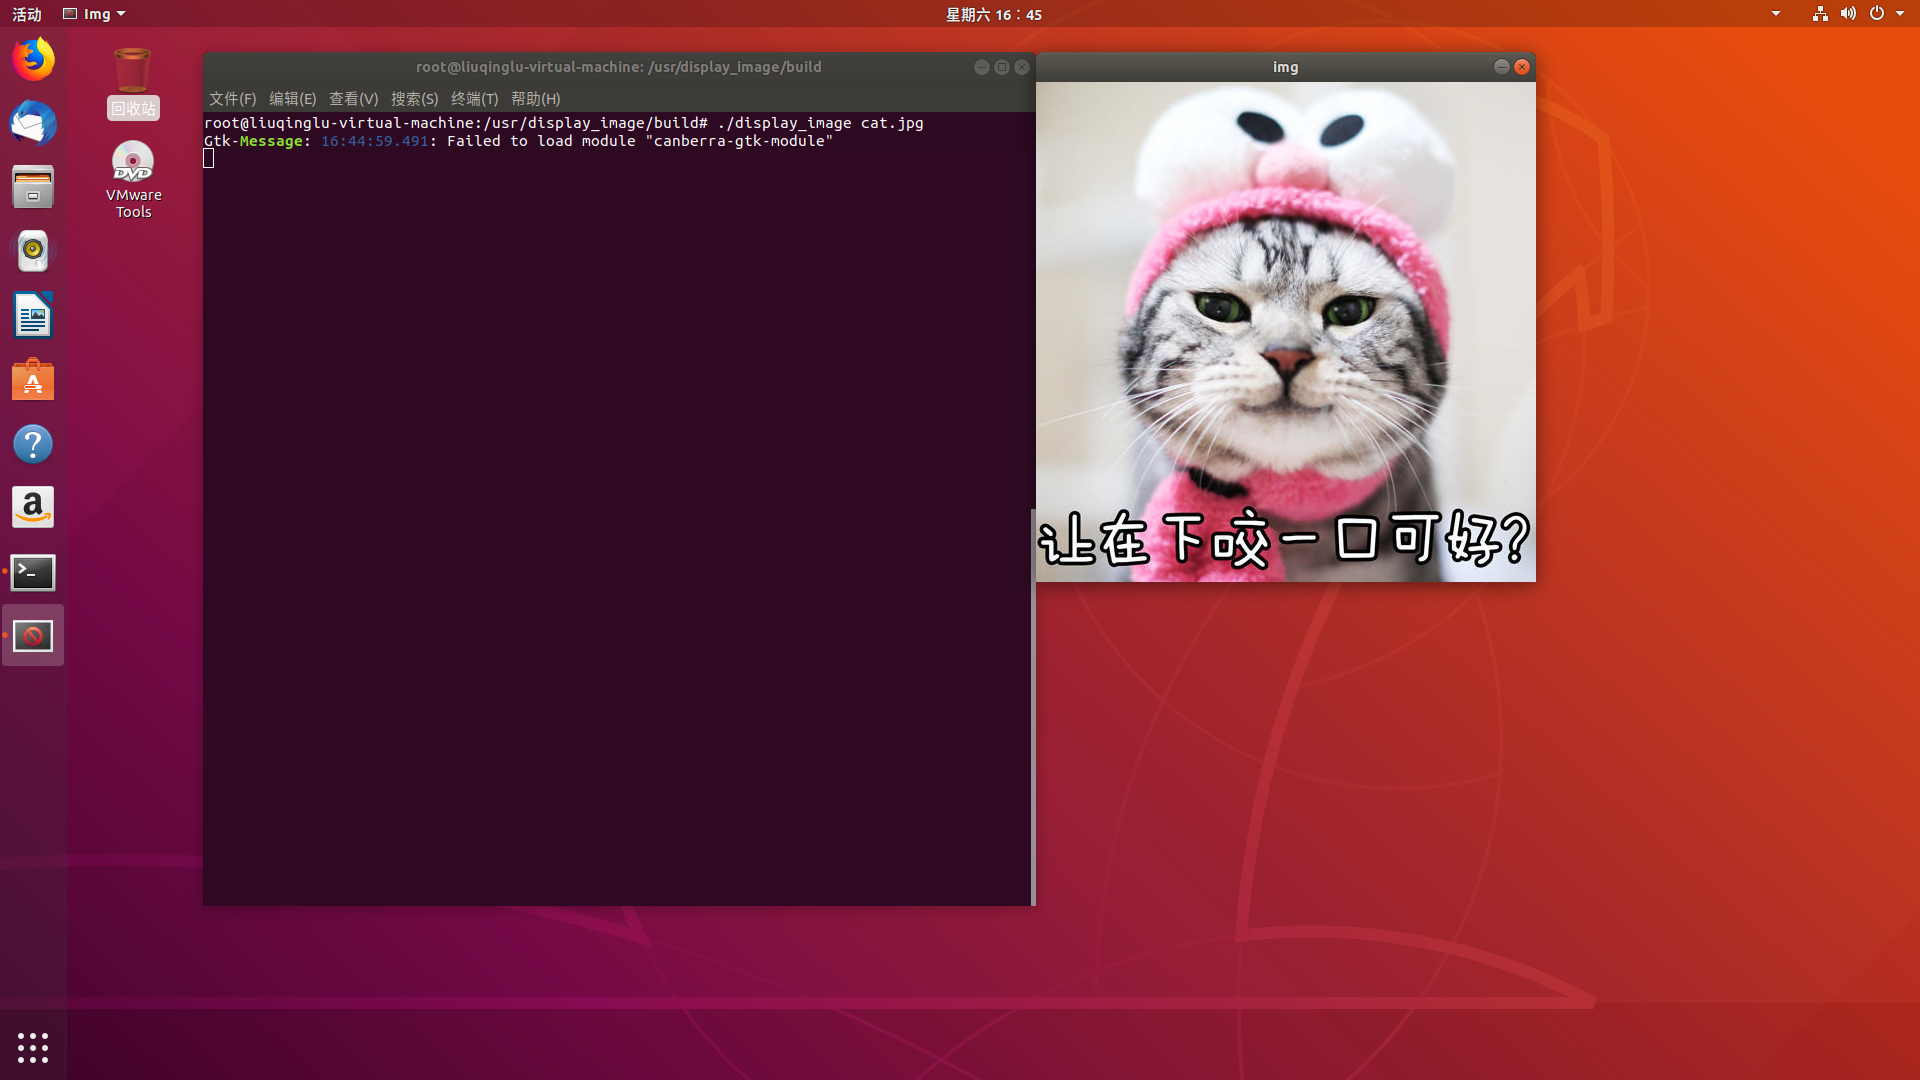Open Ubuntu Software store icon
This screenshot has width=1920, height=1080.
[x=33, y=380]
